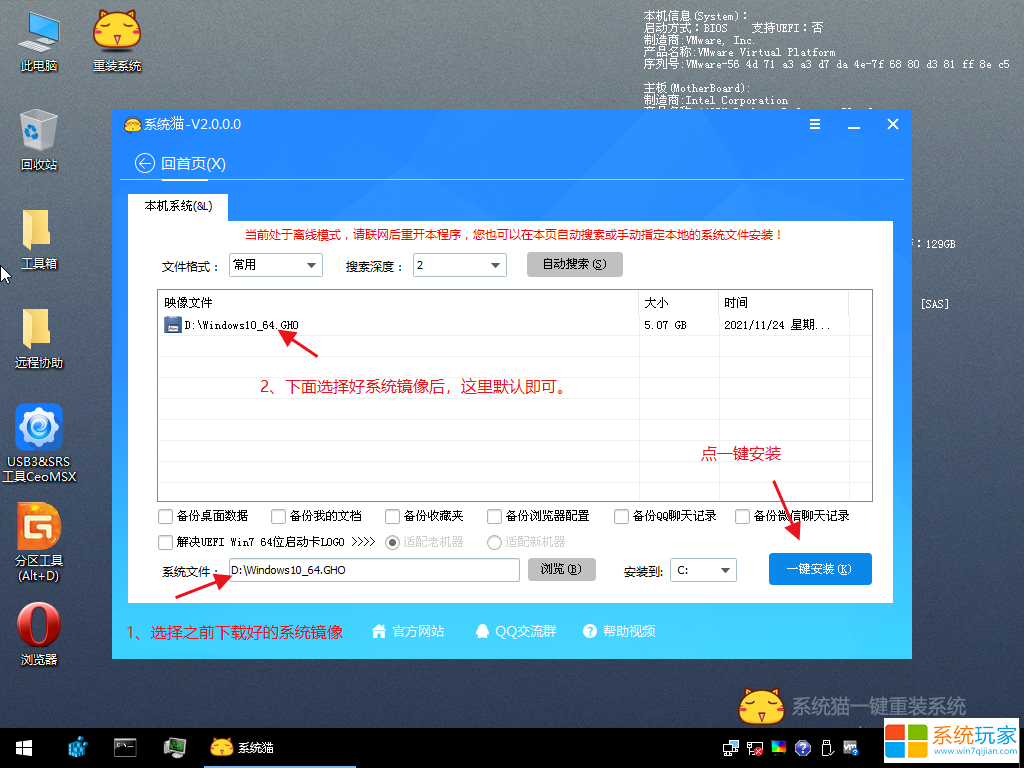Open the 工具箱 folder icon
1024x768 pixels.
(x=39, y=239)
